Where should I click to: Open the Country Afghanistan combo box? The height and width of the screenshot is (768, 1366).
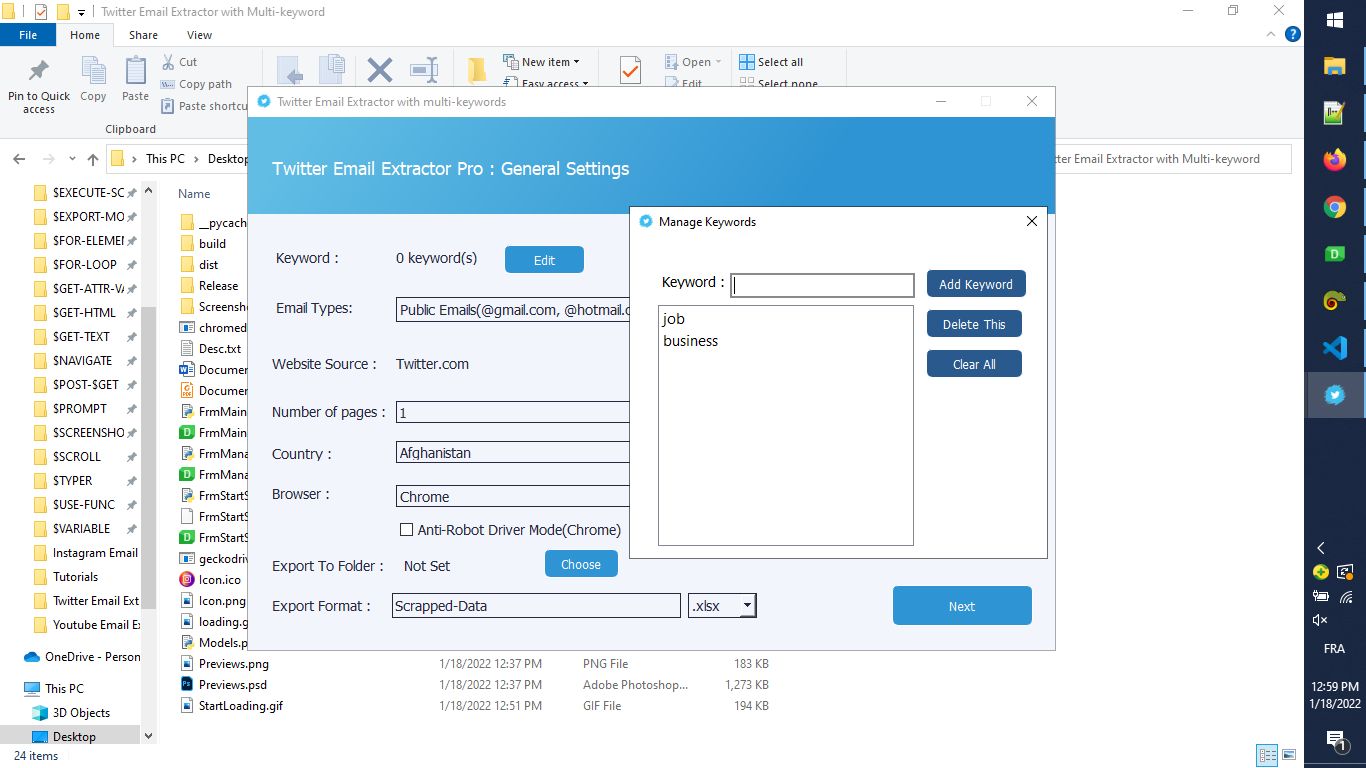pyautogui.click(x=514, y=453)
